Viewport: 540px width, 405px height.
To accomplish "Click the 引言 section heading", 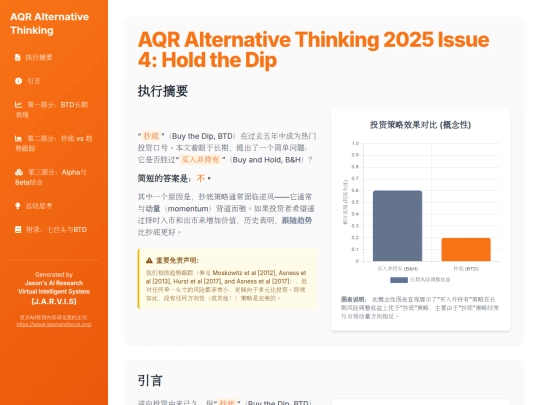I will (x=150, y=381).
